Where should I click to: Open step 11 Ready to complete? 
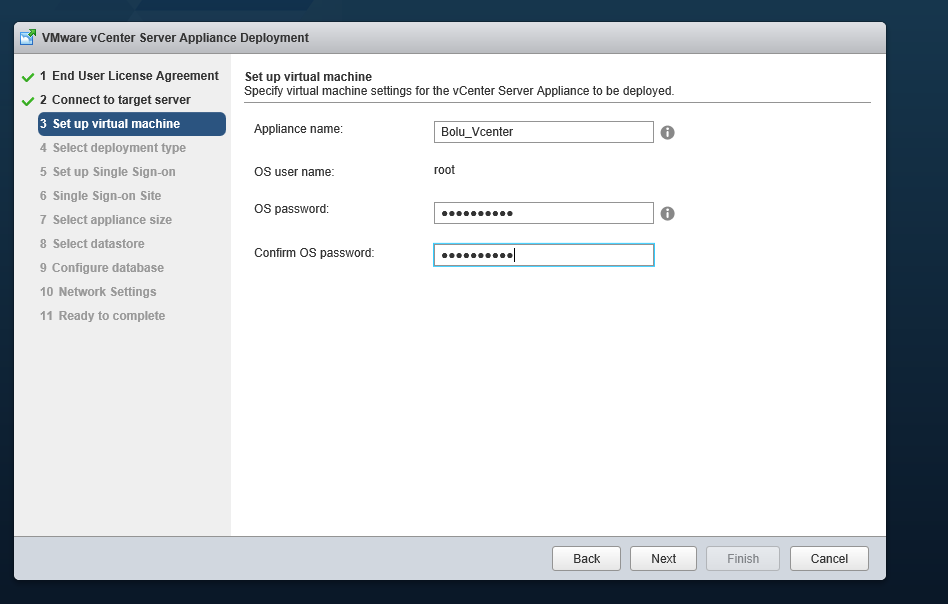click(x=102, y=316)
